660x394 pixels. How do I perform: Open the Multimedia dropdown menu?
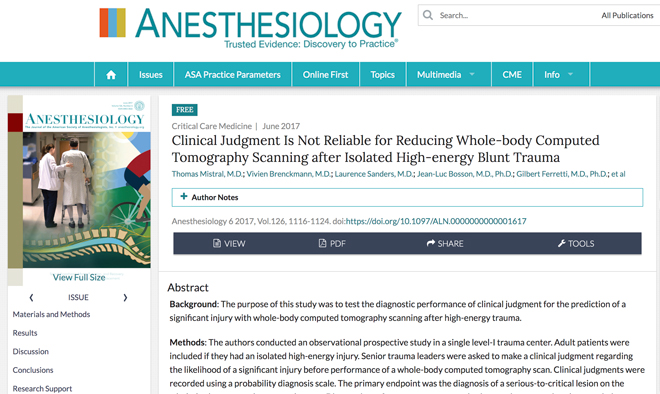[448, 75]
